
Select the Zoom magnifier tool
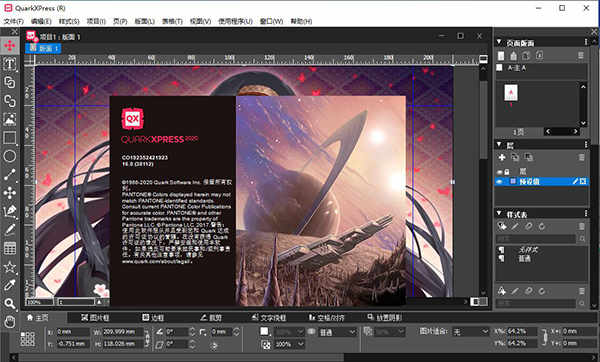(x=10, y=303)
